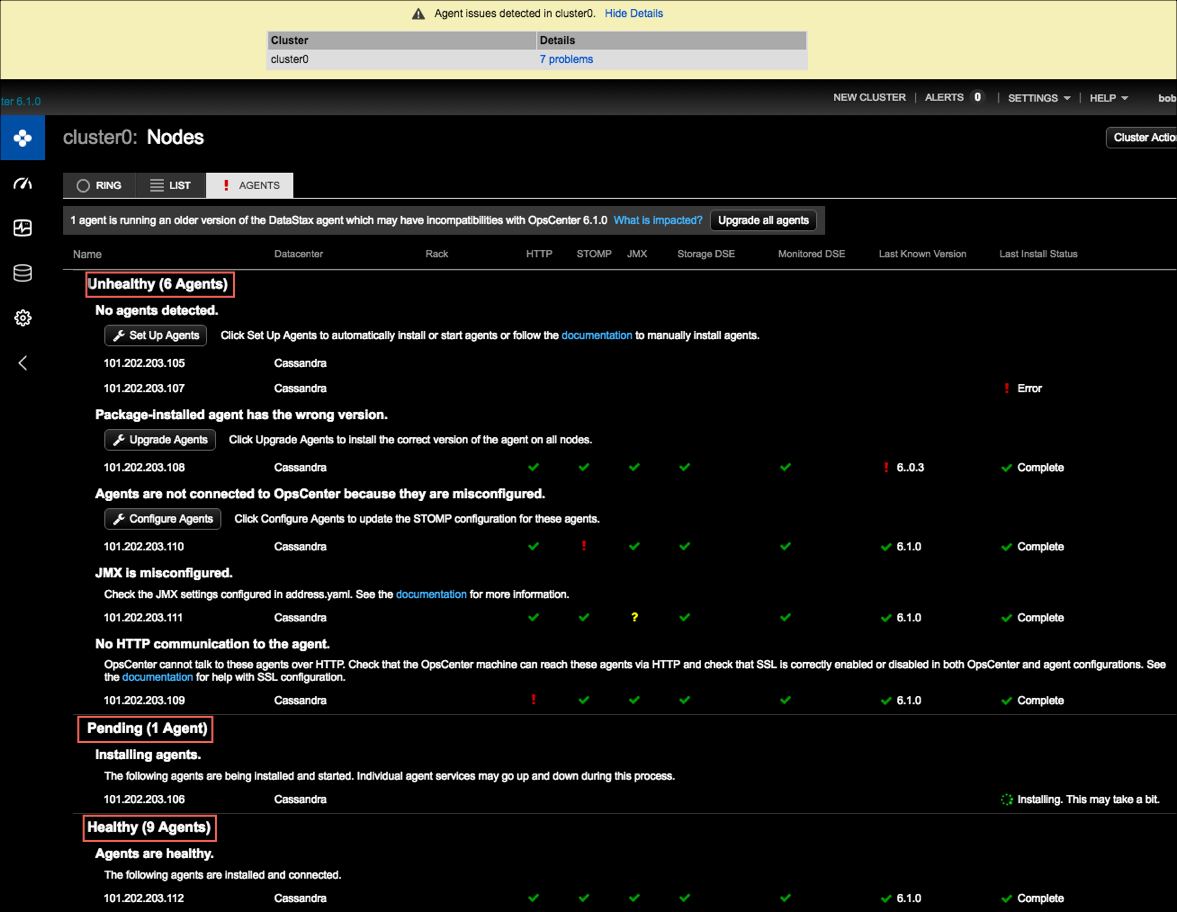Open the Dashboard gauge icon in the sidebar

click(22, 183)
